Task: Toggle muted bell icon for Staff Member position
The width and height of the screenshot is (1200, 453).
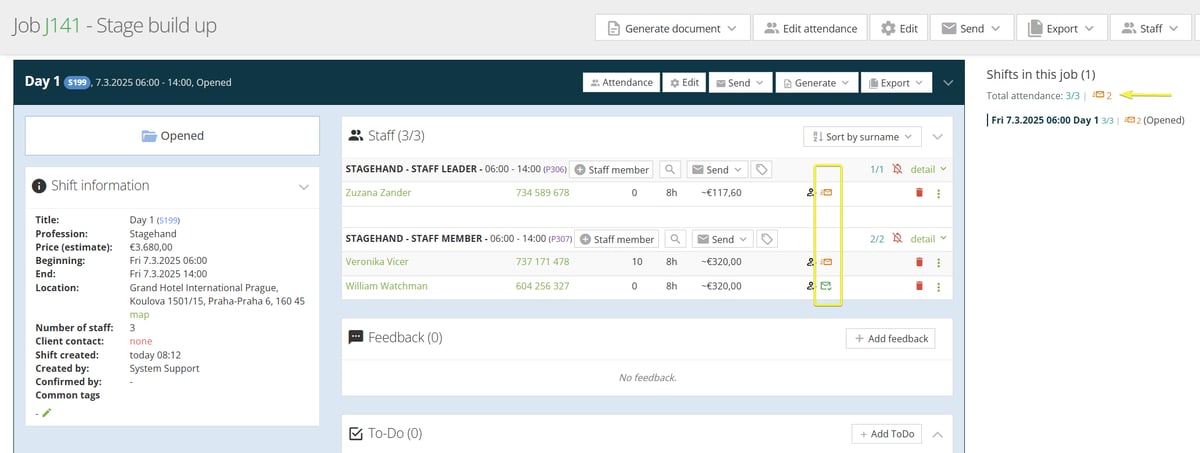Action: point(898,239)
